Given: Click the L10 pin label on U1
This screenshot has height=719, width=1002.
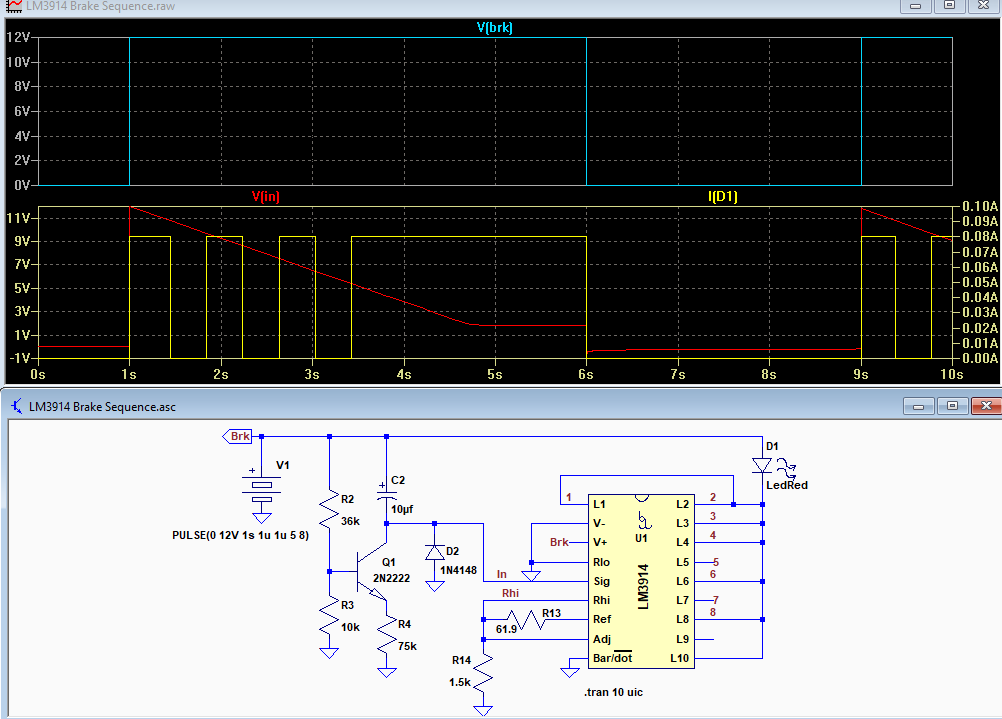Looking at the screenshot, I should (679, 658).
